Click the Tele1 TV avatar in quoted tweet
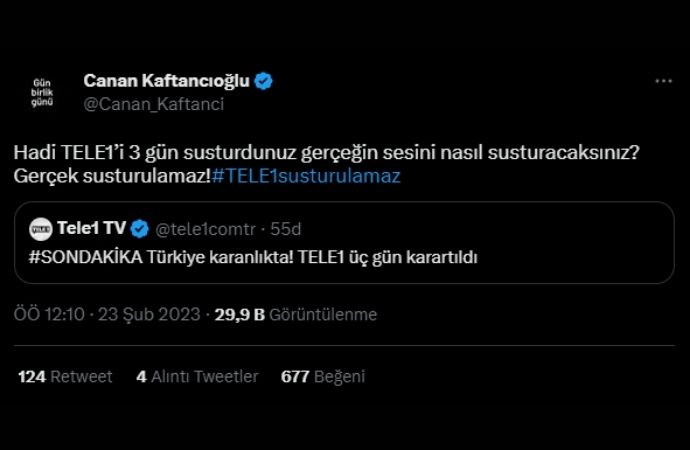This screenshot has width=690, height=450. [41, 229]
